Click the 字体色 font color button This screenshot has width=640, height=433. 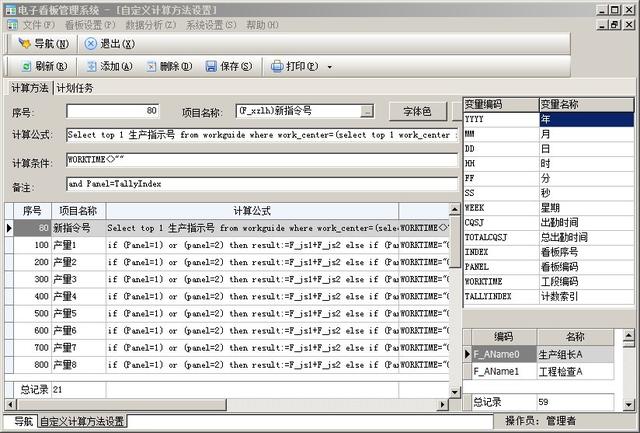[416, 111]
